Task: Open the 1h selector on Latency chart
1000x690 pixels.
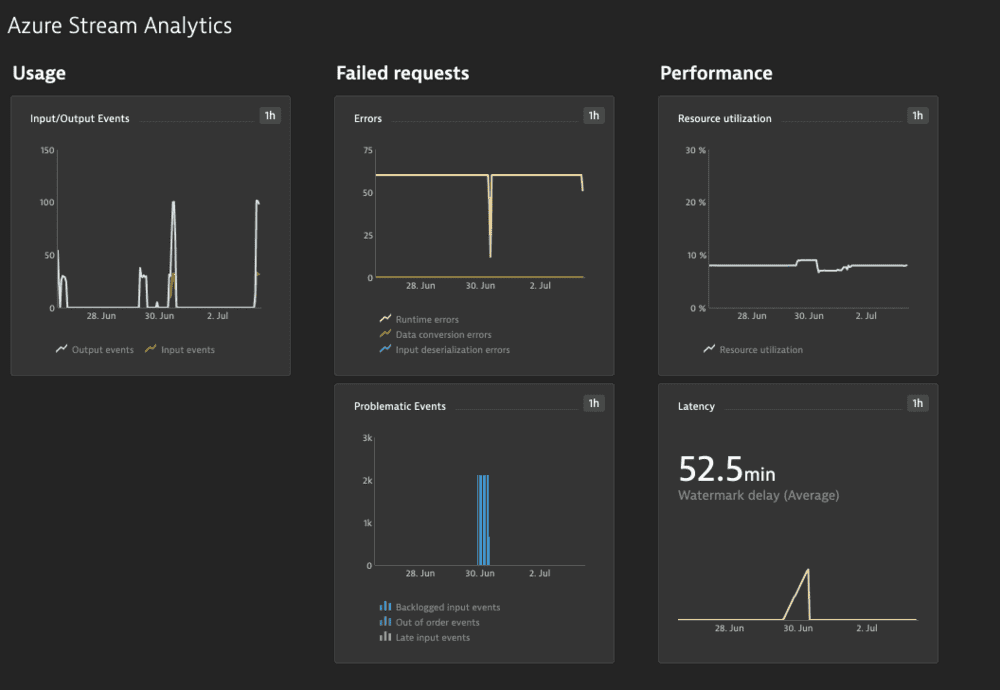Action: pos(917,403)
